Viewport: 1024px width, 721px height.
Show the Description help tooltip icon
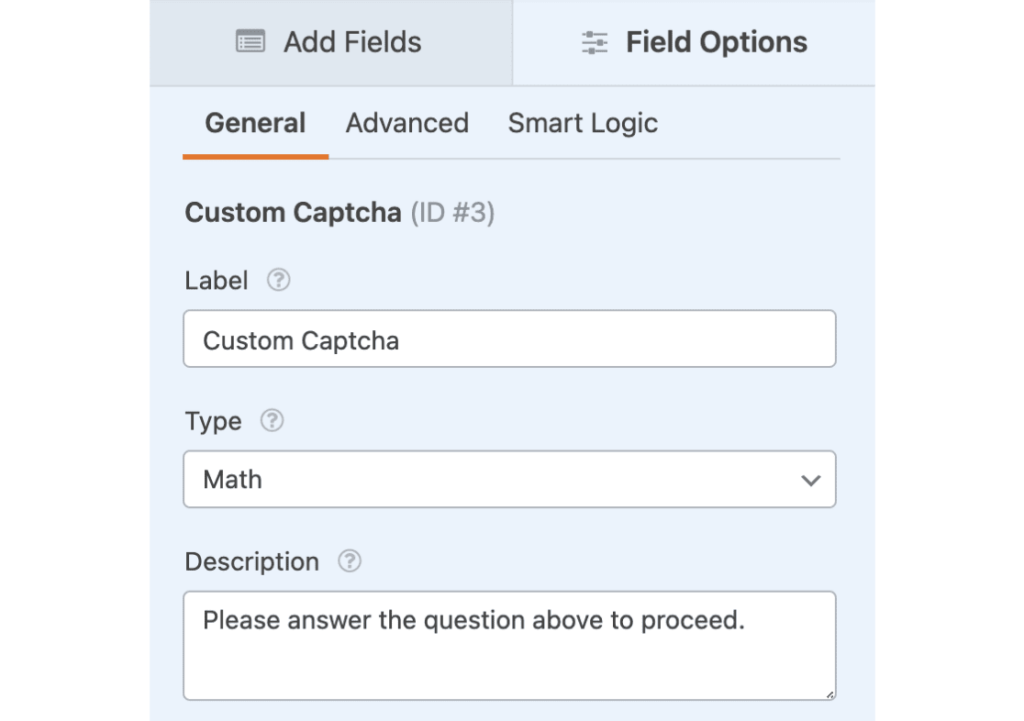pyautogui.click(x=349, y=561)
